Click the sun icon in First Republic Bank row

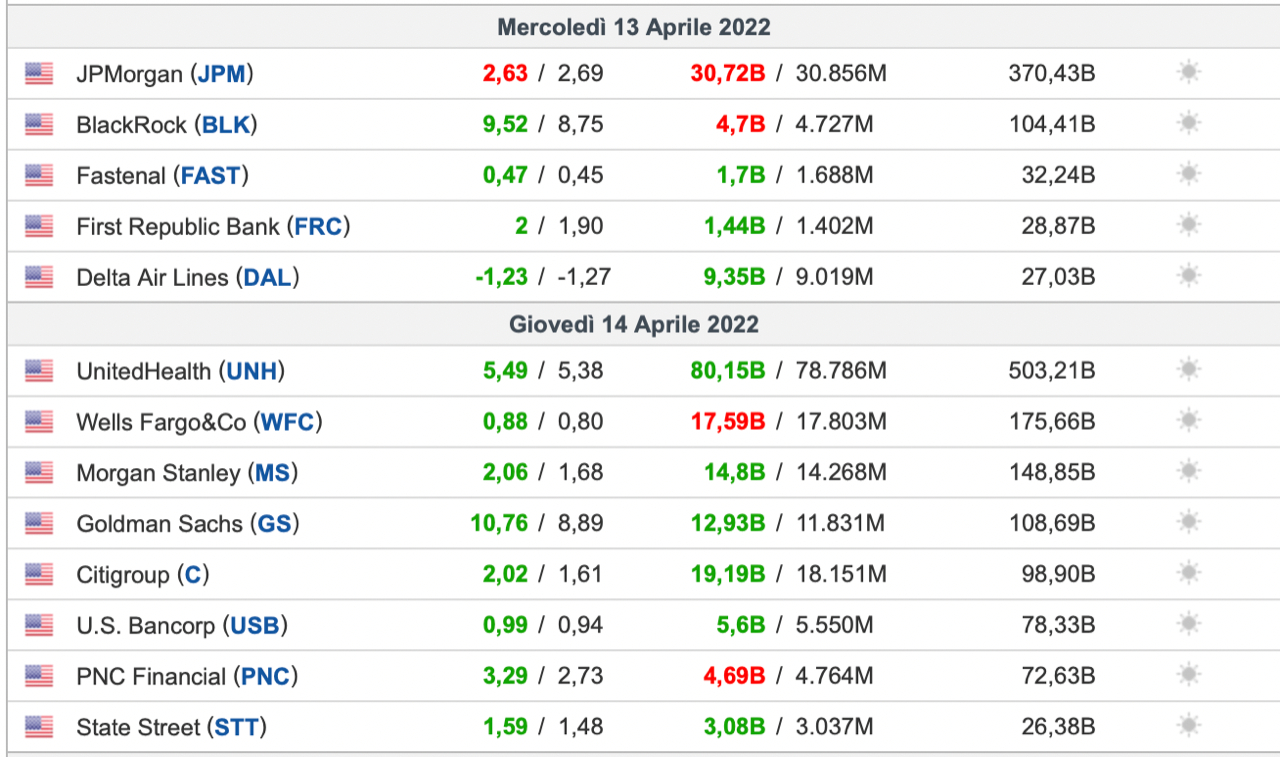coord(1188,225)
